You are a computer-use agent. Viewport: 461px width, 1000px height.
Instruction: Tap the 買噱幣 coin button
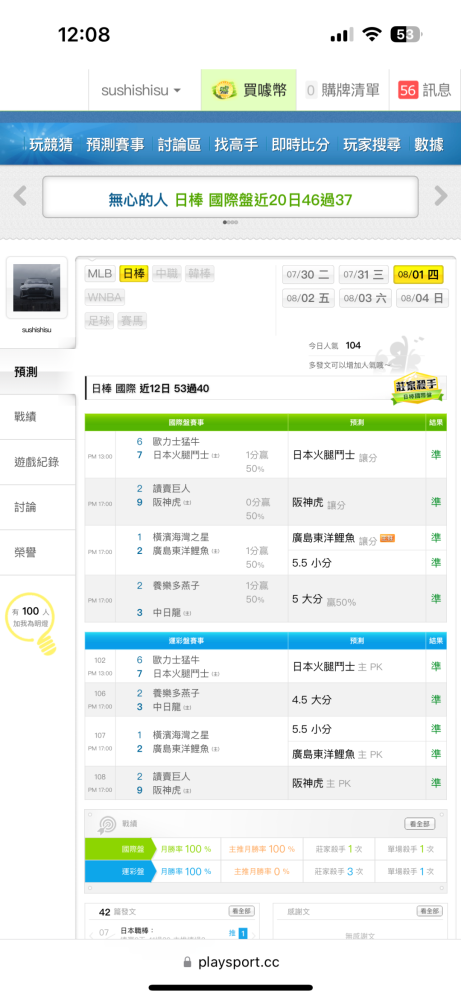[249, 91]
